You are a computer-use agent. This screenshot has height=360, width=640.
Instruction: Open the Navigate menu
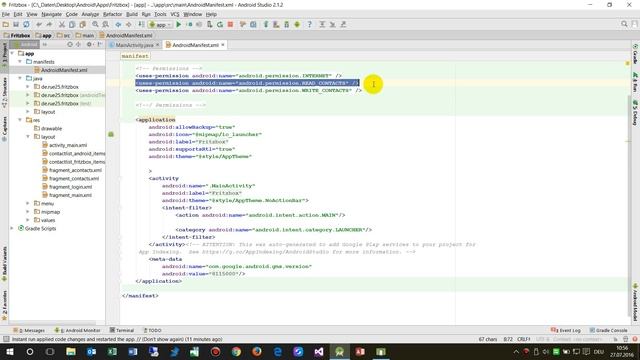coord(51,14)
